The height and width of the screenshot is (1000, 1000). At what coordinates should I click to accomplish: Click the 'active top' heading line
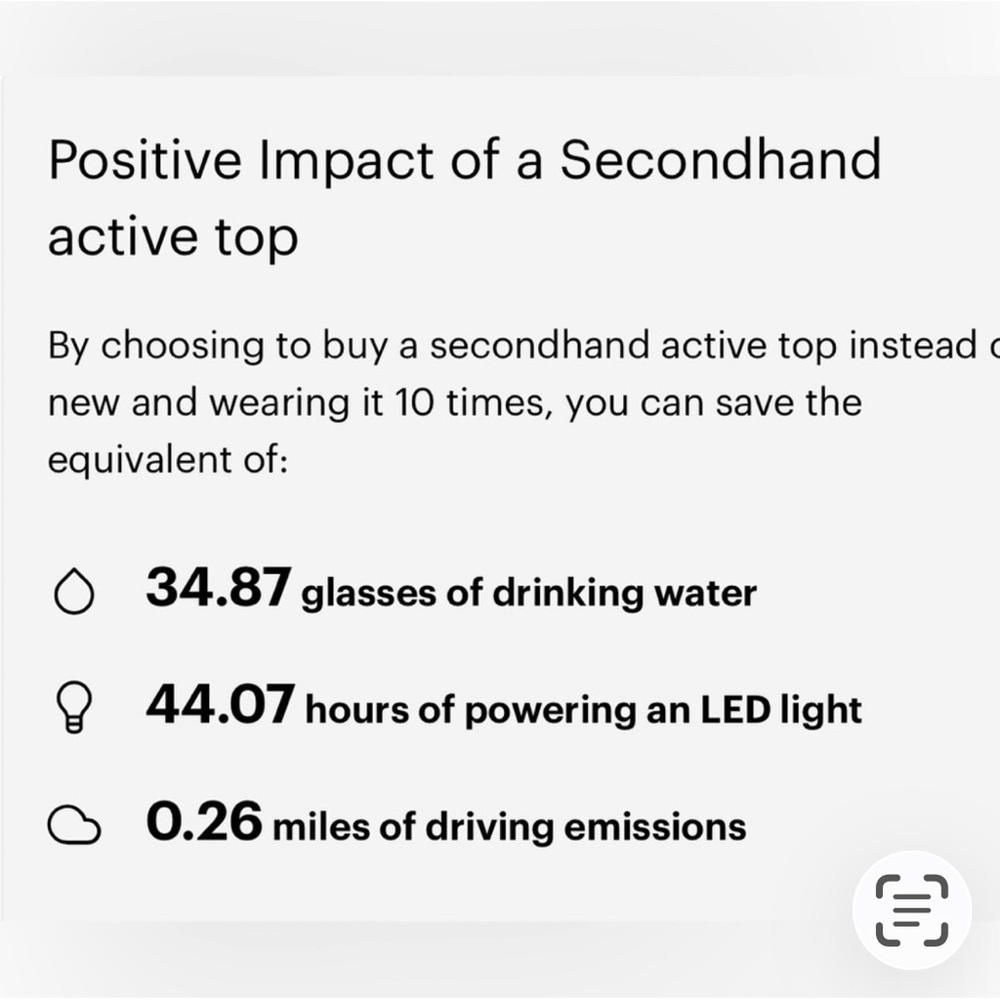coord(173,237)
